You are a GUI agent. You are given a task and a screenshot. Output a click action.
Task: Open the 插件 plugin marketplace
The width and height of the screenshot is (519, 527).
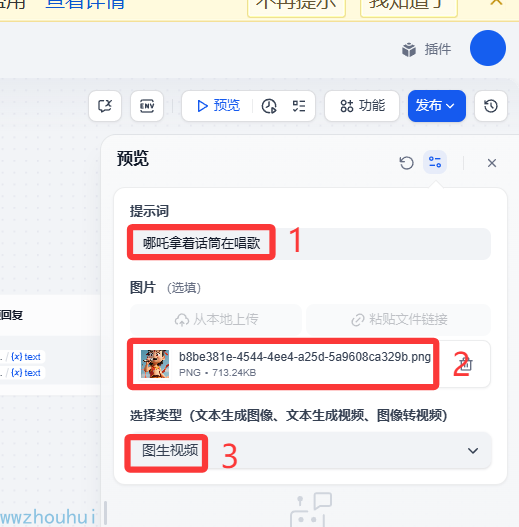426,49
